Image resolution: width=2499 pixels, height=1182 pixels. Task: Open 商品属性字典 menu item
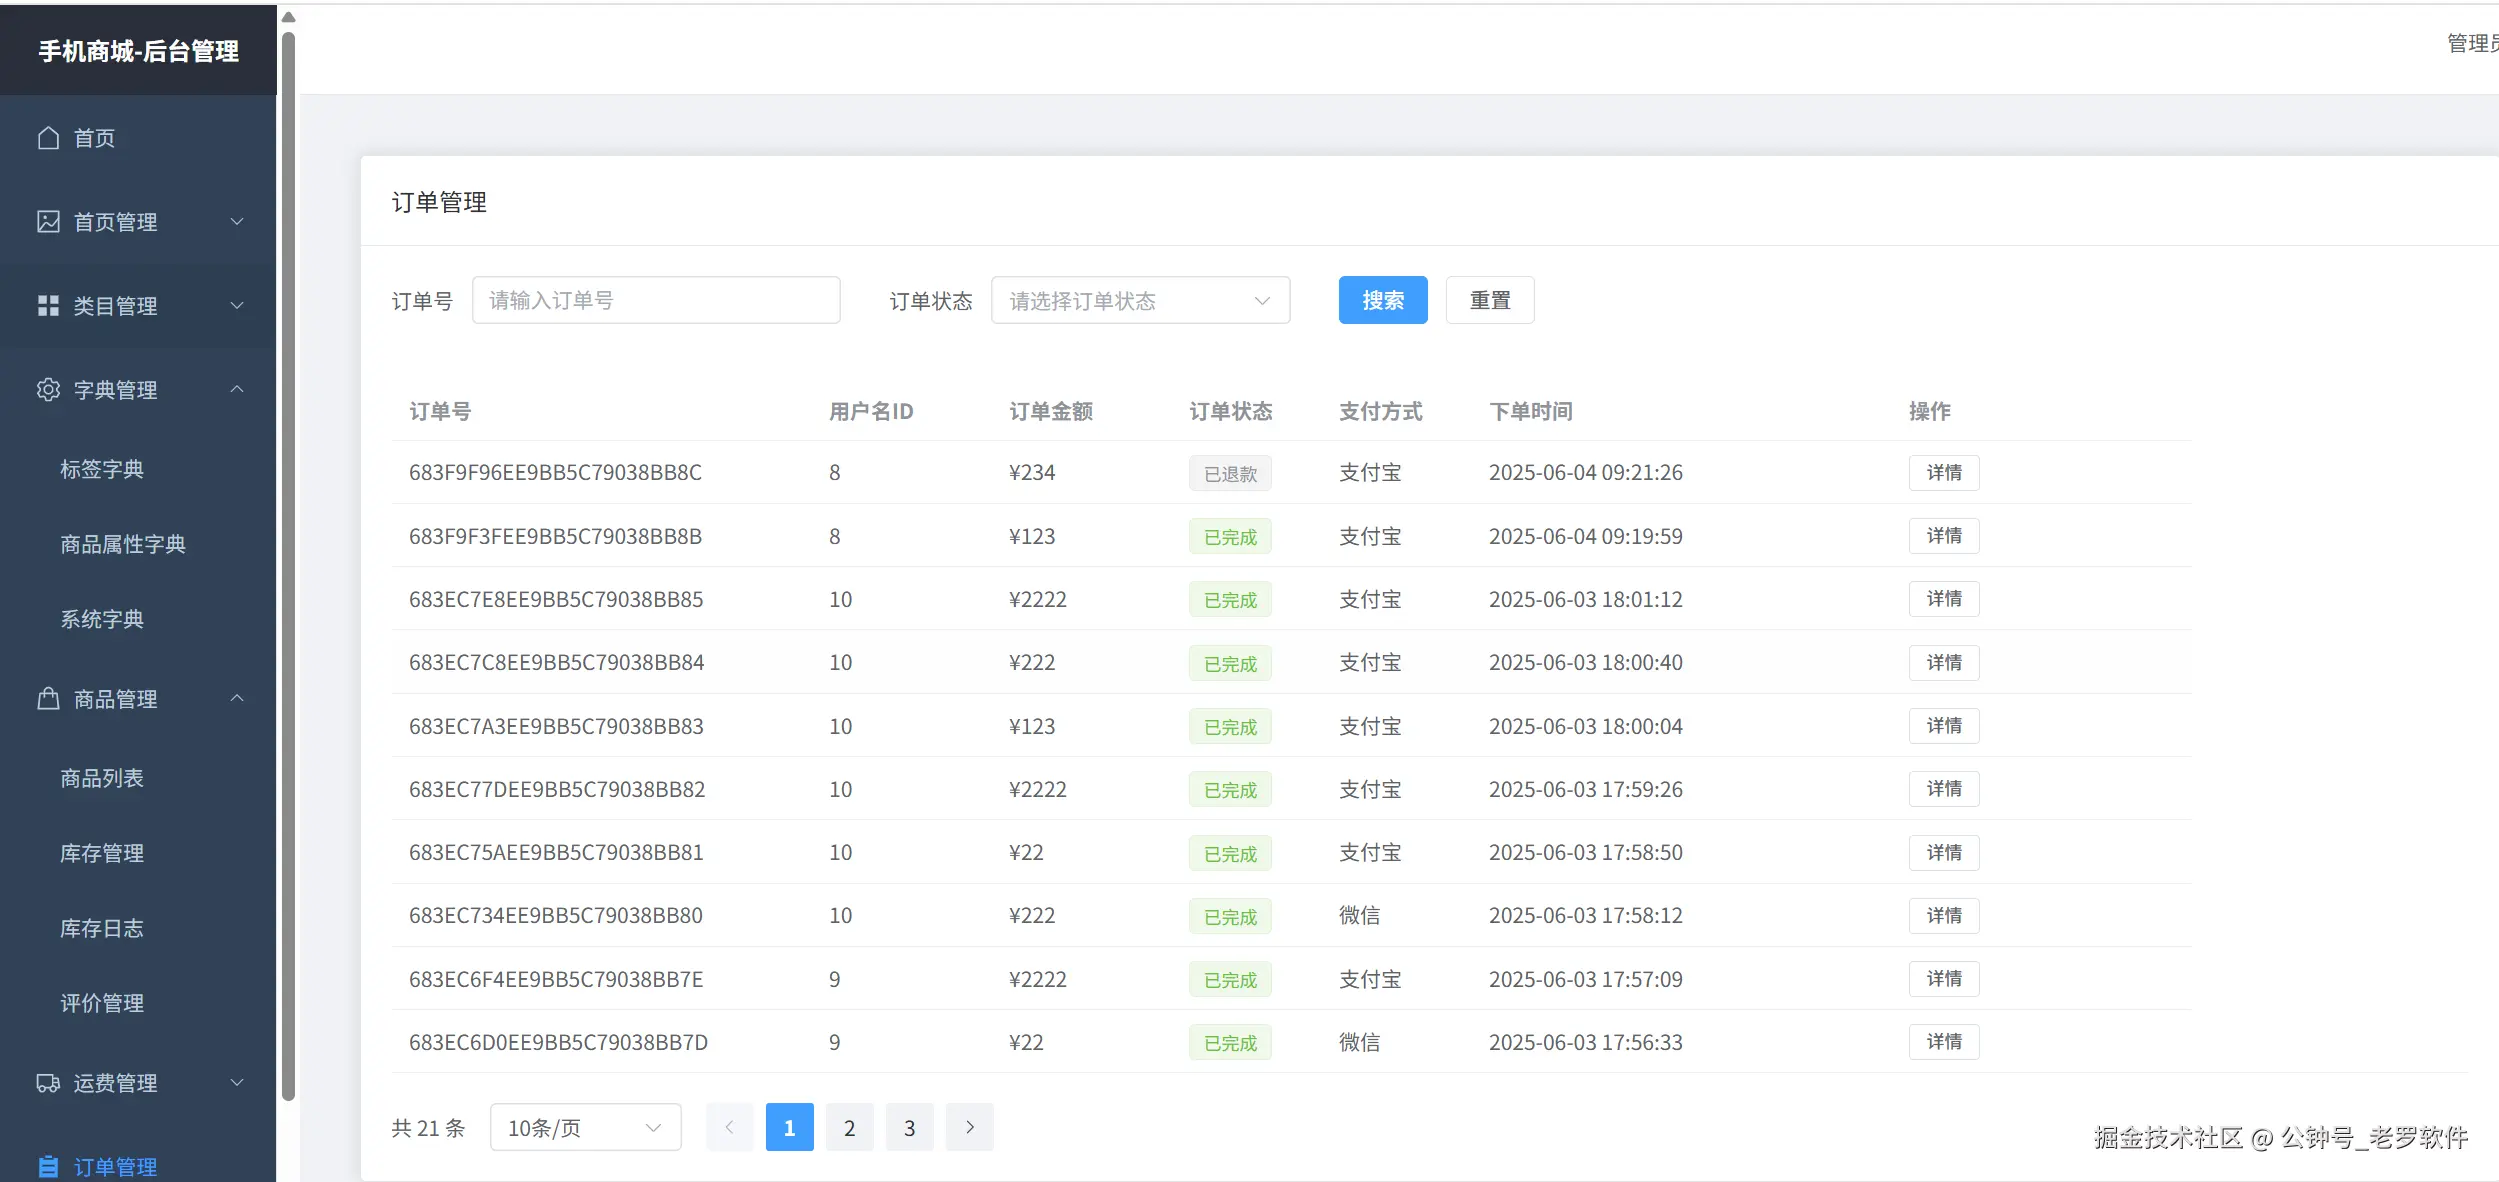click(123, 544)
